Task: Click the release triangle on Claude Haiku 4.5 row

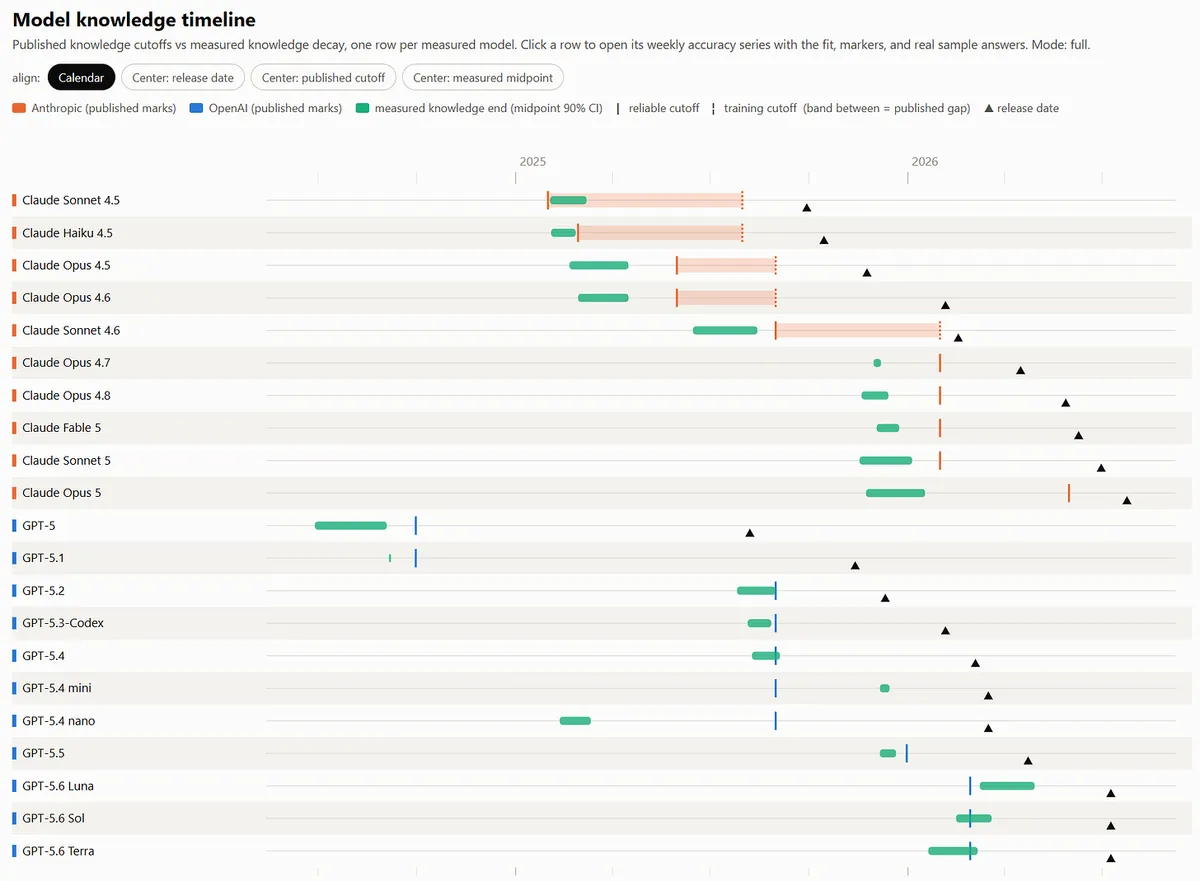Action: [824, 240]
